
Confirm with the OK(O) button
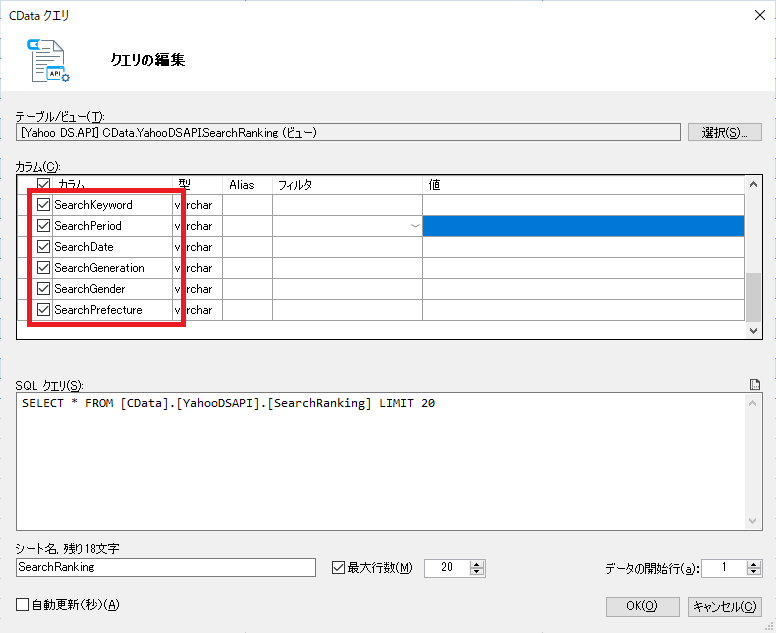click(x=642, y=606)
